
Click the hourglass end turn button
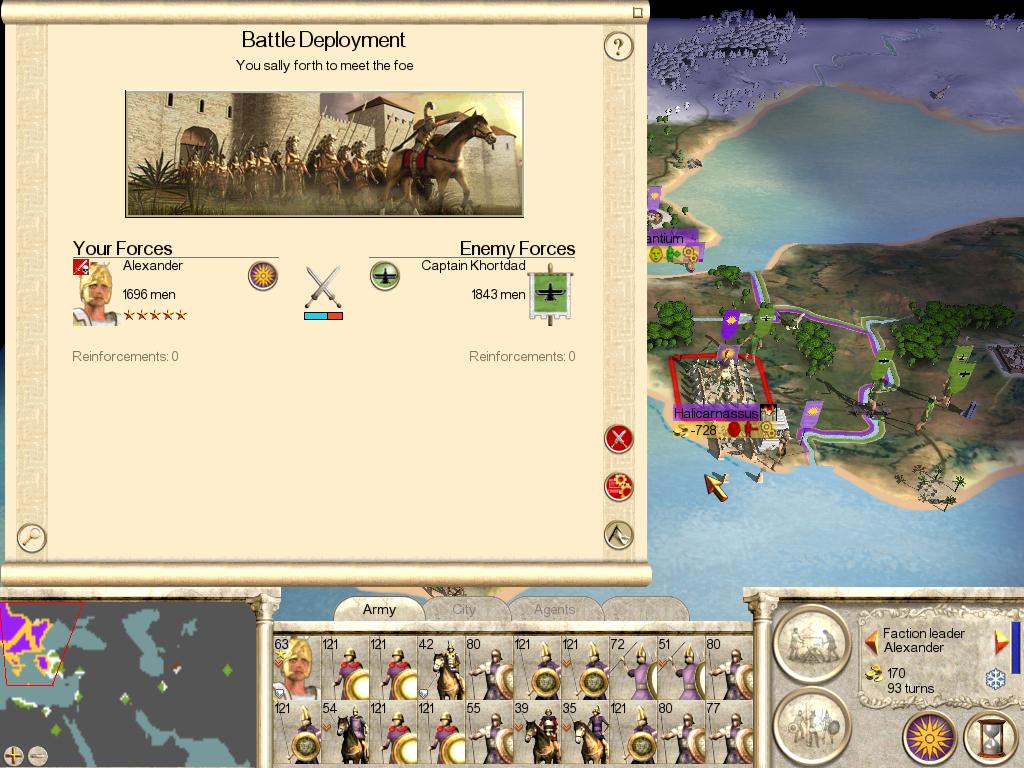[992, 738]
